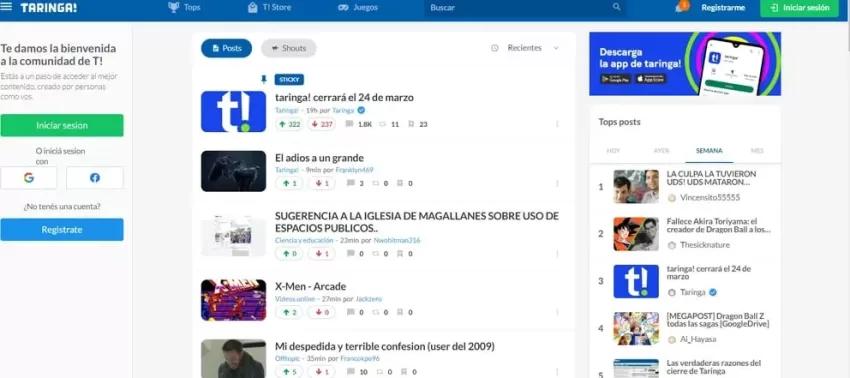Click the blue Registrate button

pos(62,230)
